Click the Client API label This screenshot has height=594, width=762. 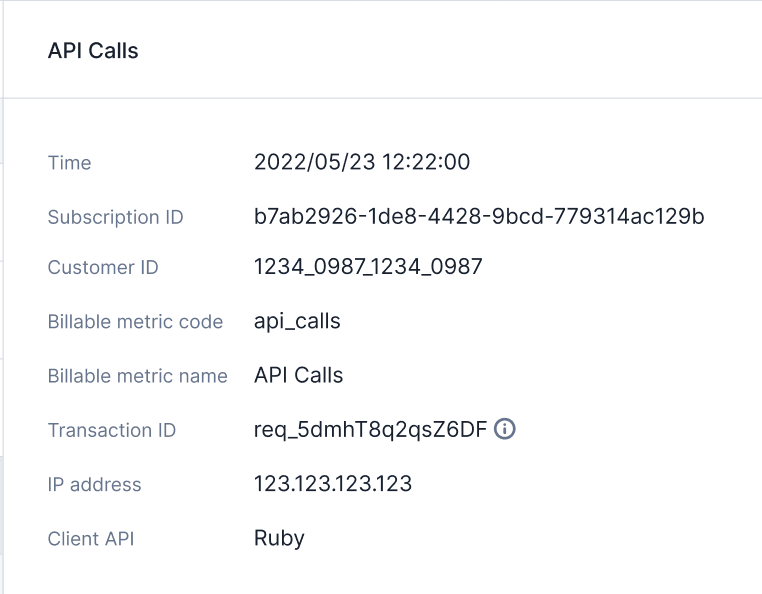[x=91, y=539]
